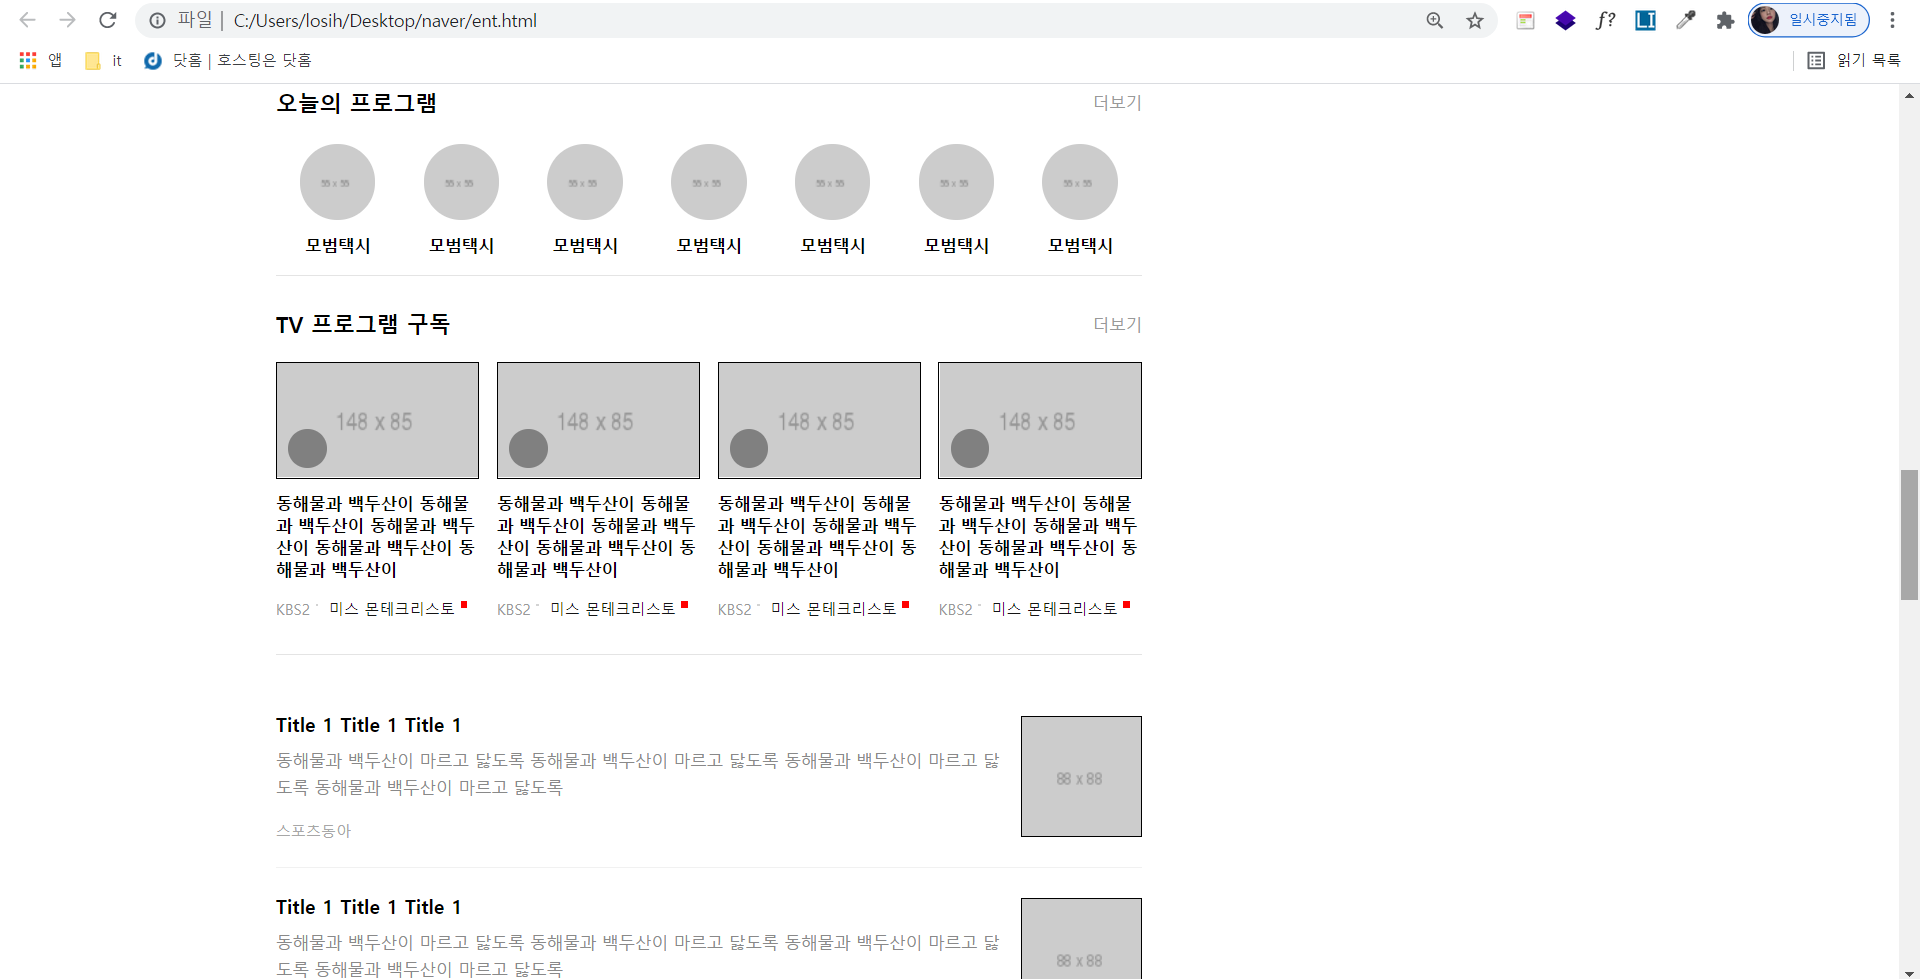Click the second 모범택시 label

[462, 245]
